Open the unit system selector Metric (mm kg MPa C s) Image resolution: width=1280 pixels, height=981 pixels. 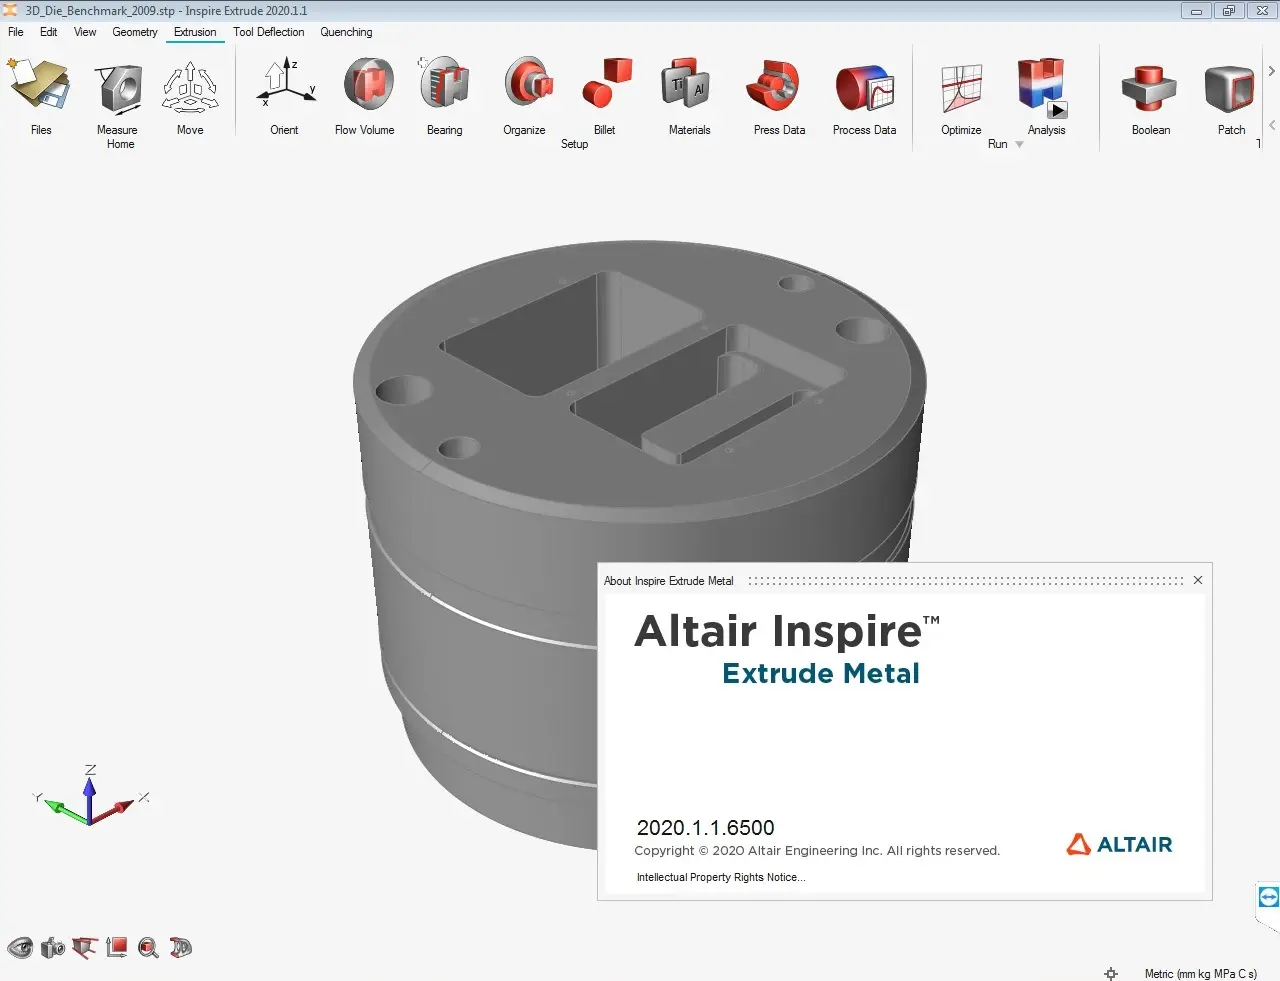click(1200, 973)
